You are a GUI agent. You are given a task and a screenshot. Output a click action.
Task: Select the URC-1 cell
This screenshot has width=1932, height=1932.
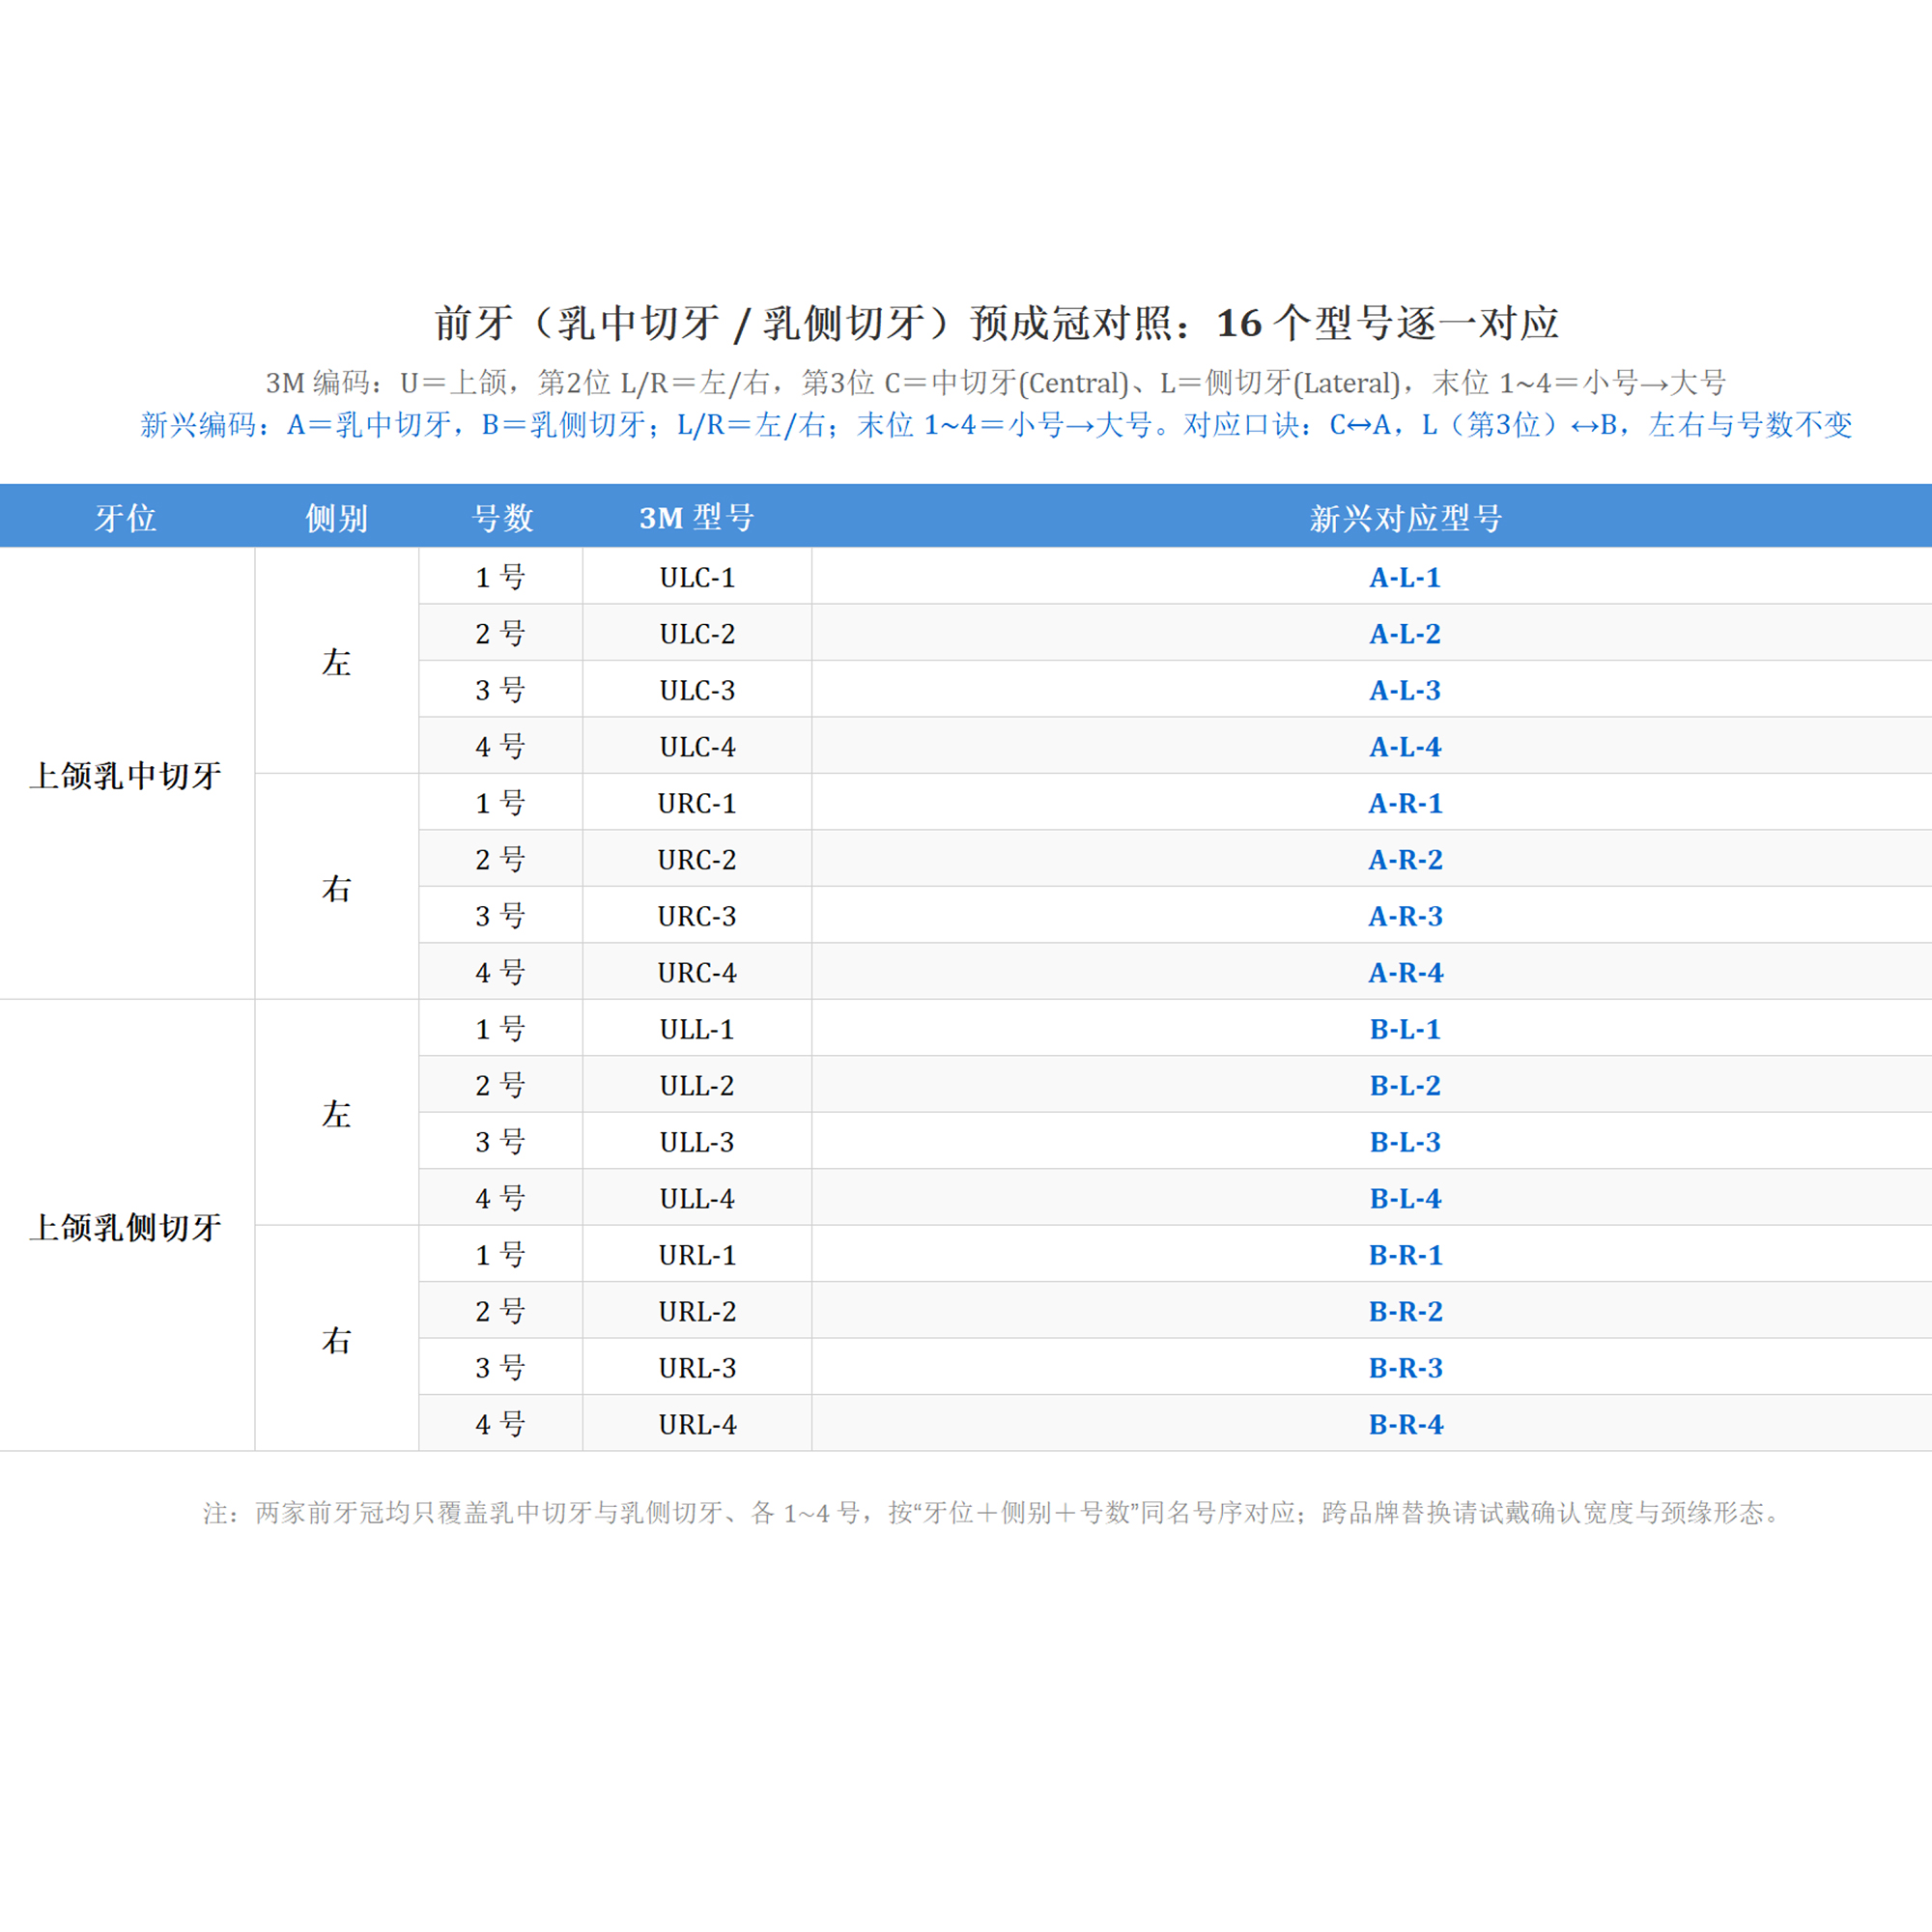click(697, 803)
